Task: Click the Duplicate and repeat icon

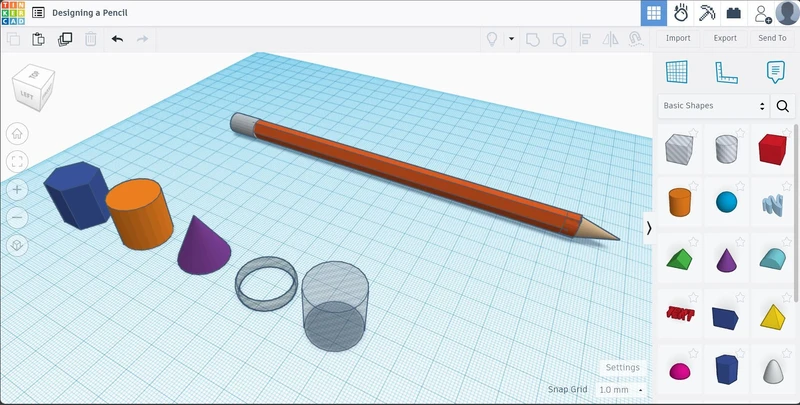Action: [65, 39]
